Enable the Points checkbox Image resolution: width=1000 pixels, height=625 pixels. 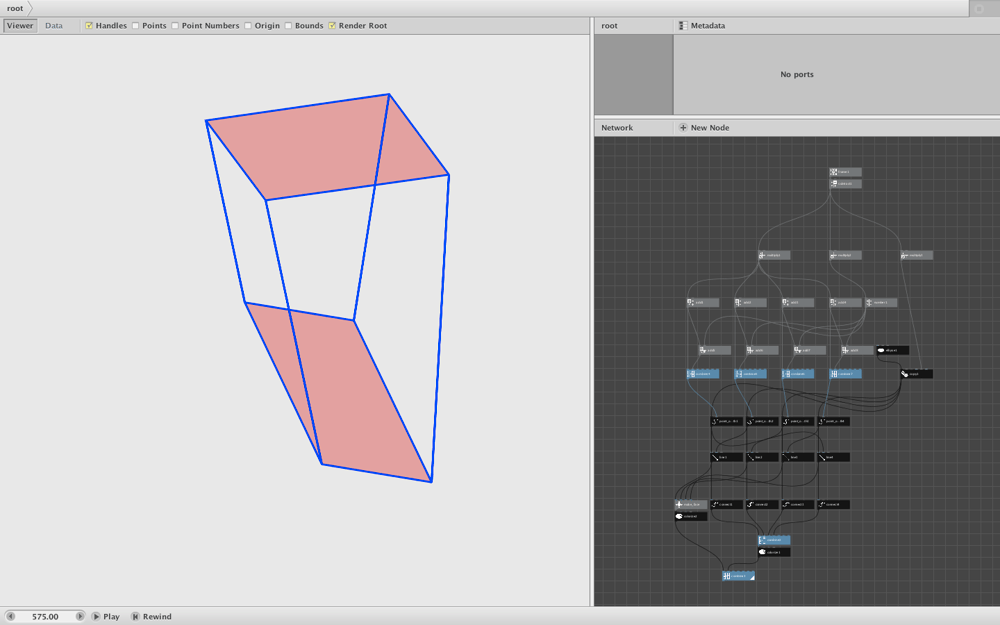point(135,26)
